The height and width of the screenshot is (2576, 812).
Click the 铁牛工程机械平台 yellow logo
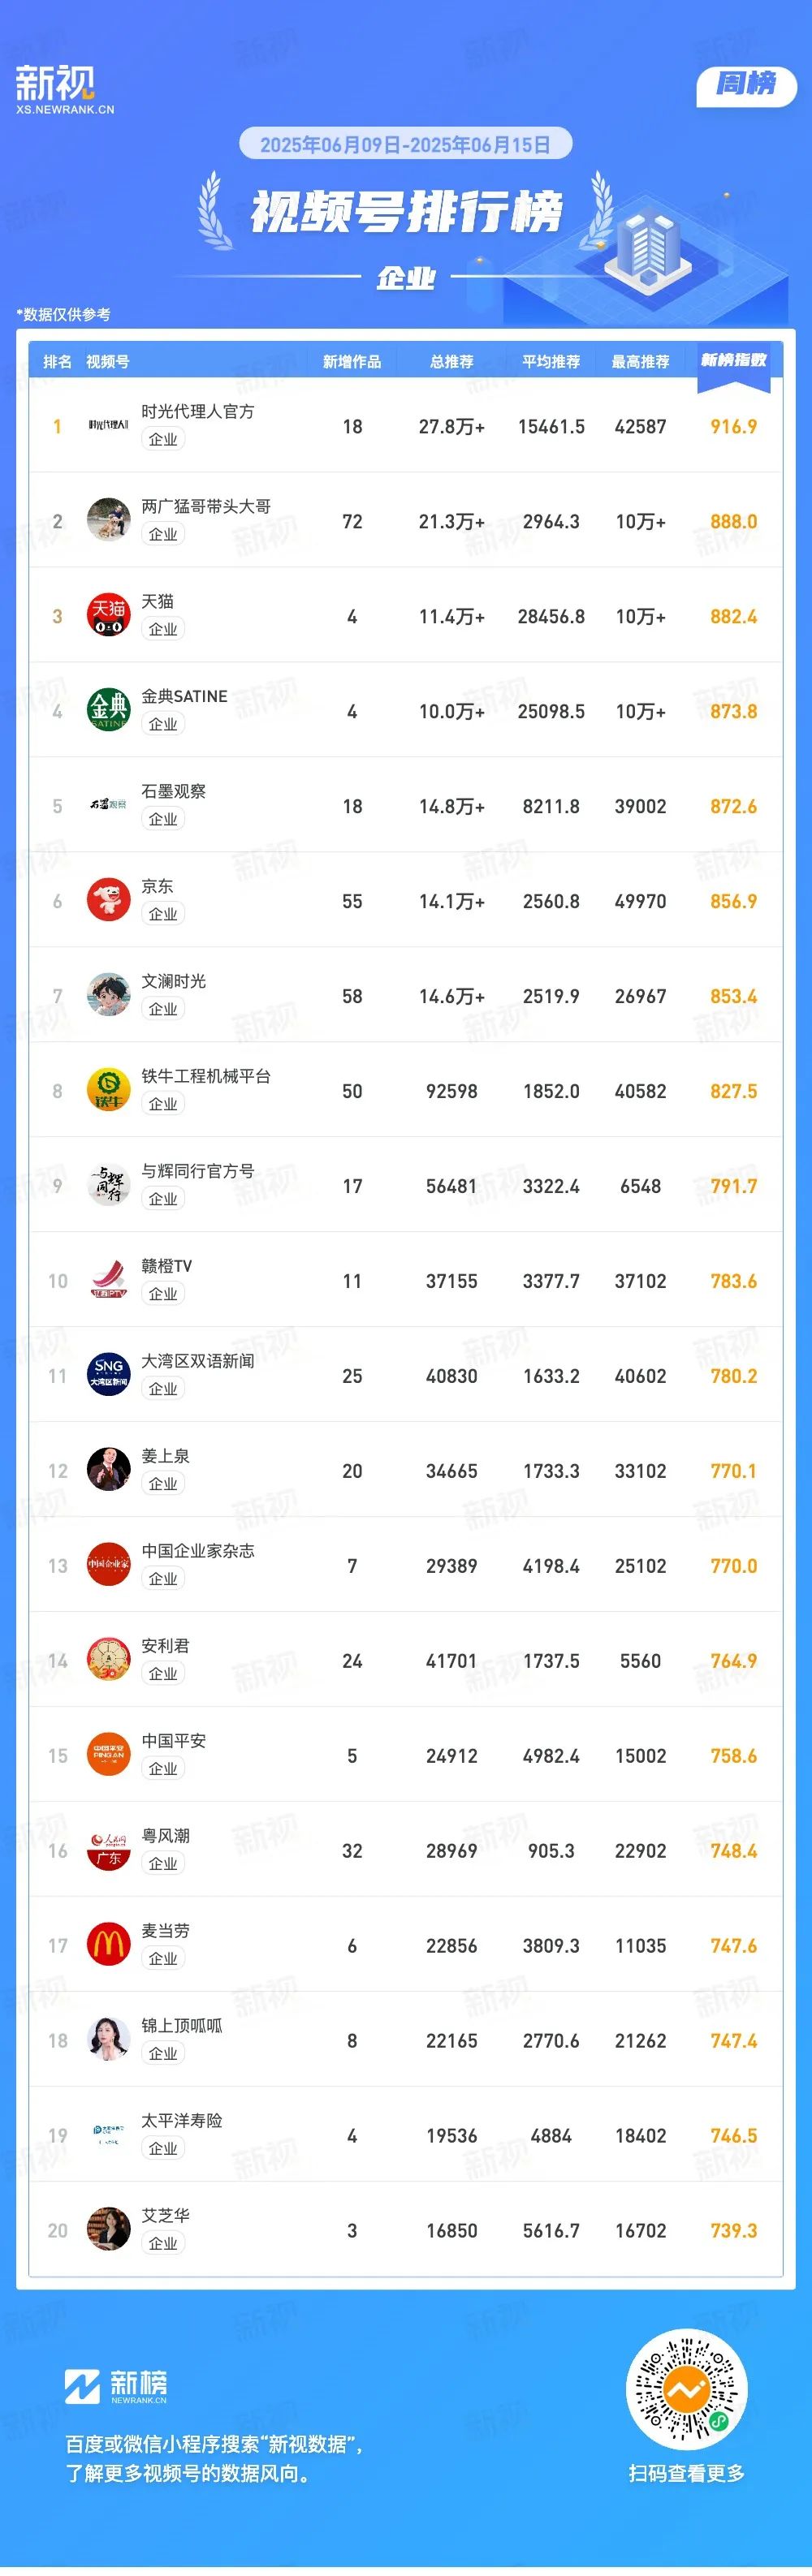click(x=108, y=1091)
